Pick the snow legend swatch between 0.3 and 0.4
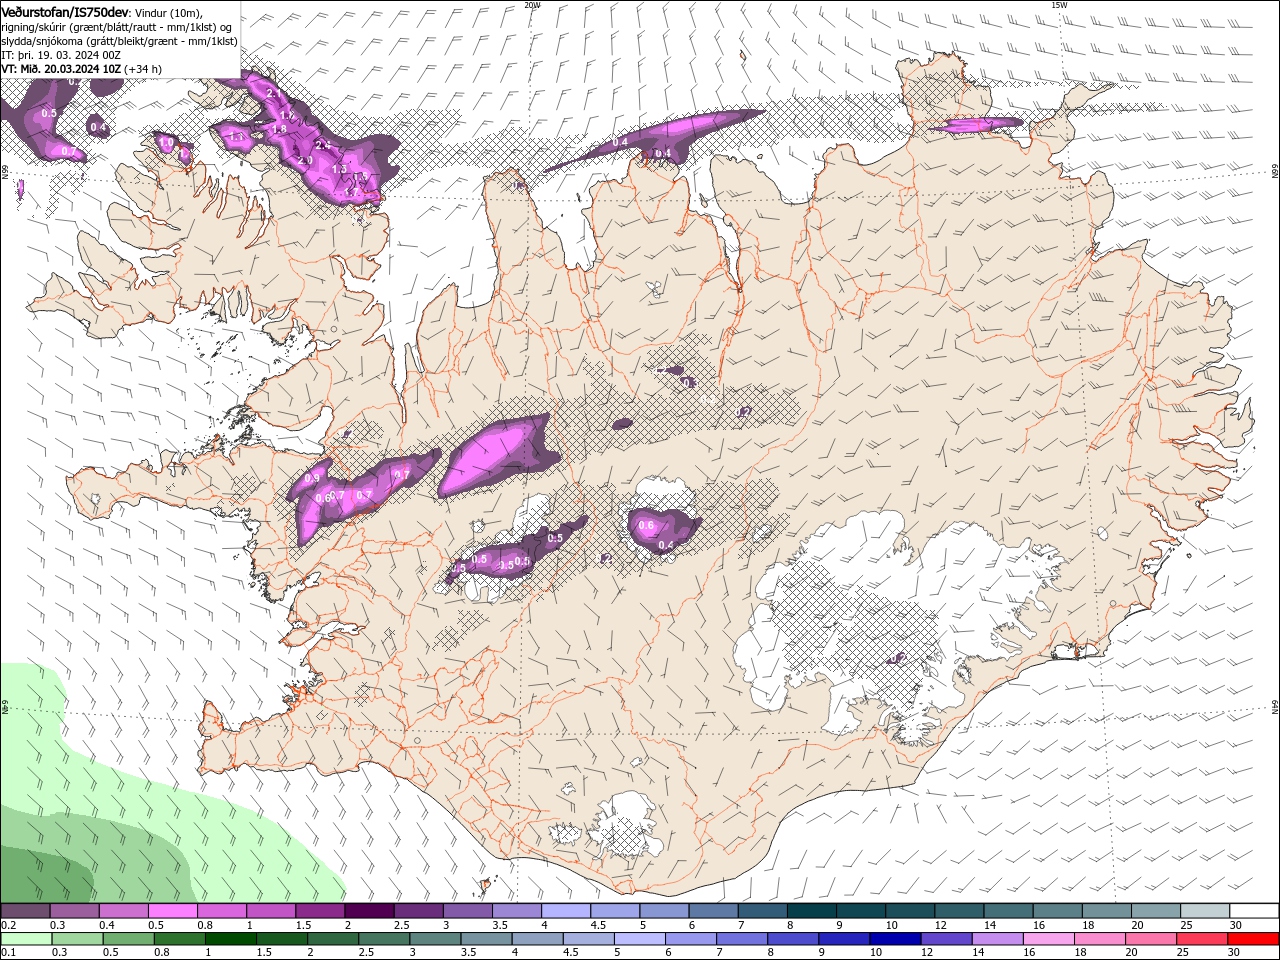 pos(74,911)
